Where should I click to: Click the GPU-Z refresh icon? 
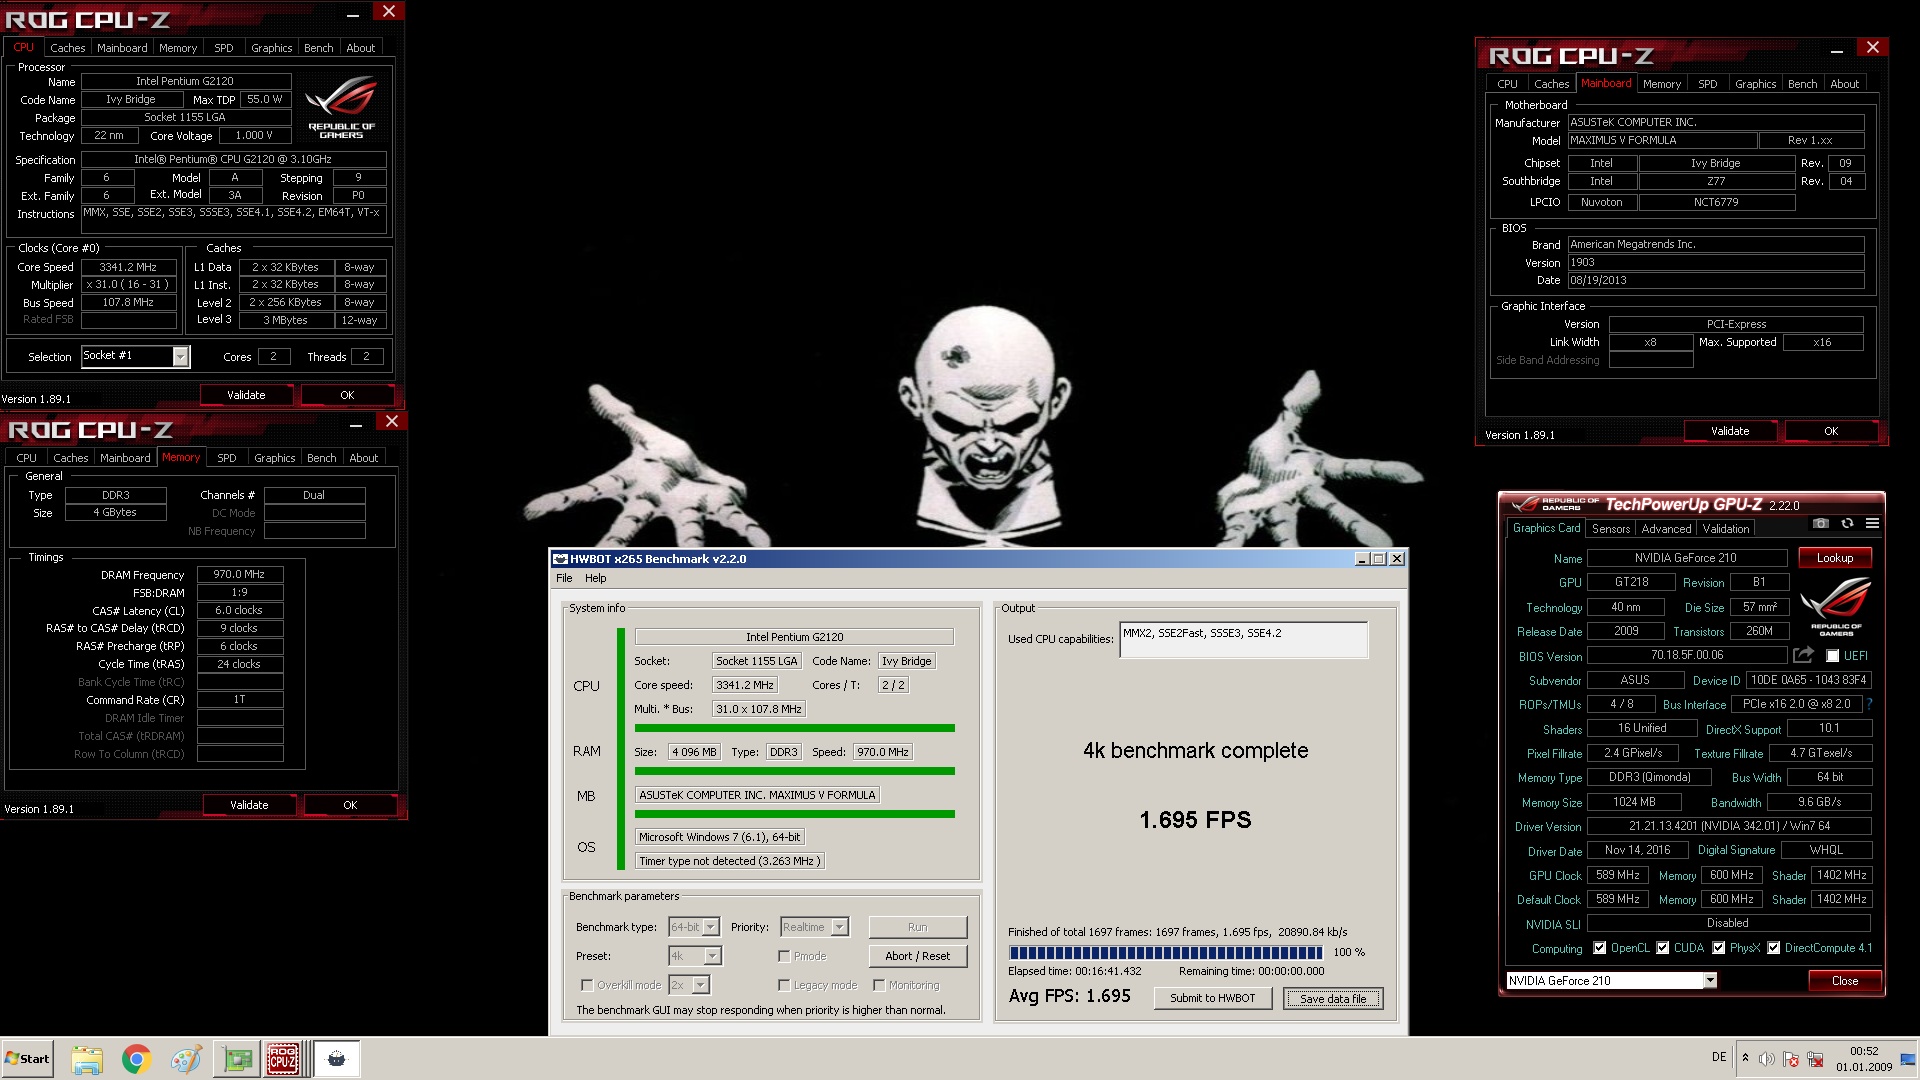(x=1847, y=524)
